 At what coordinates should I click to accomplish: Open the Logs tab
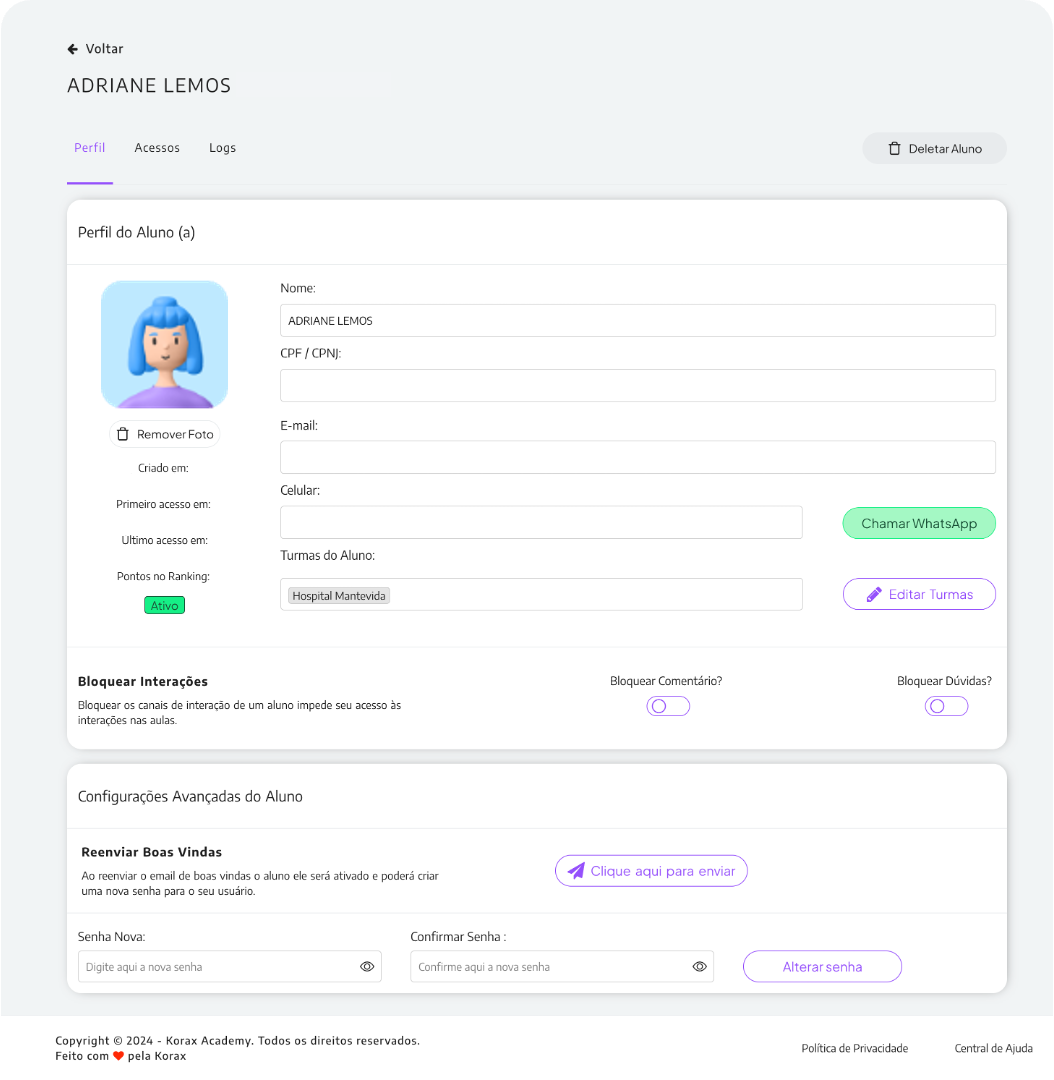click(222, 148)
